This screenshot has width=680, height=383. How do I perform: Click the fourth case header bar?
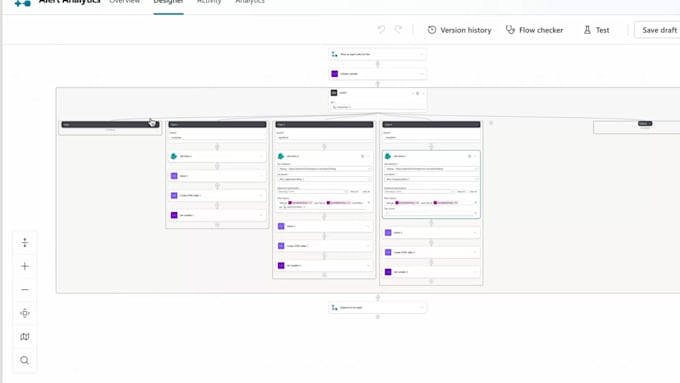click(x=431, y=124)
